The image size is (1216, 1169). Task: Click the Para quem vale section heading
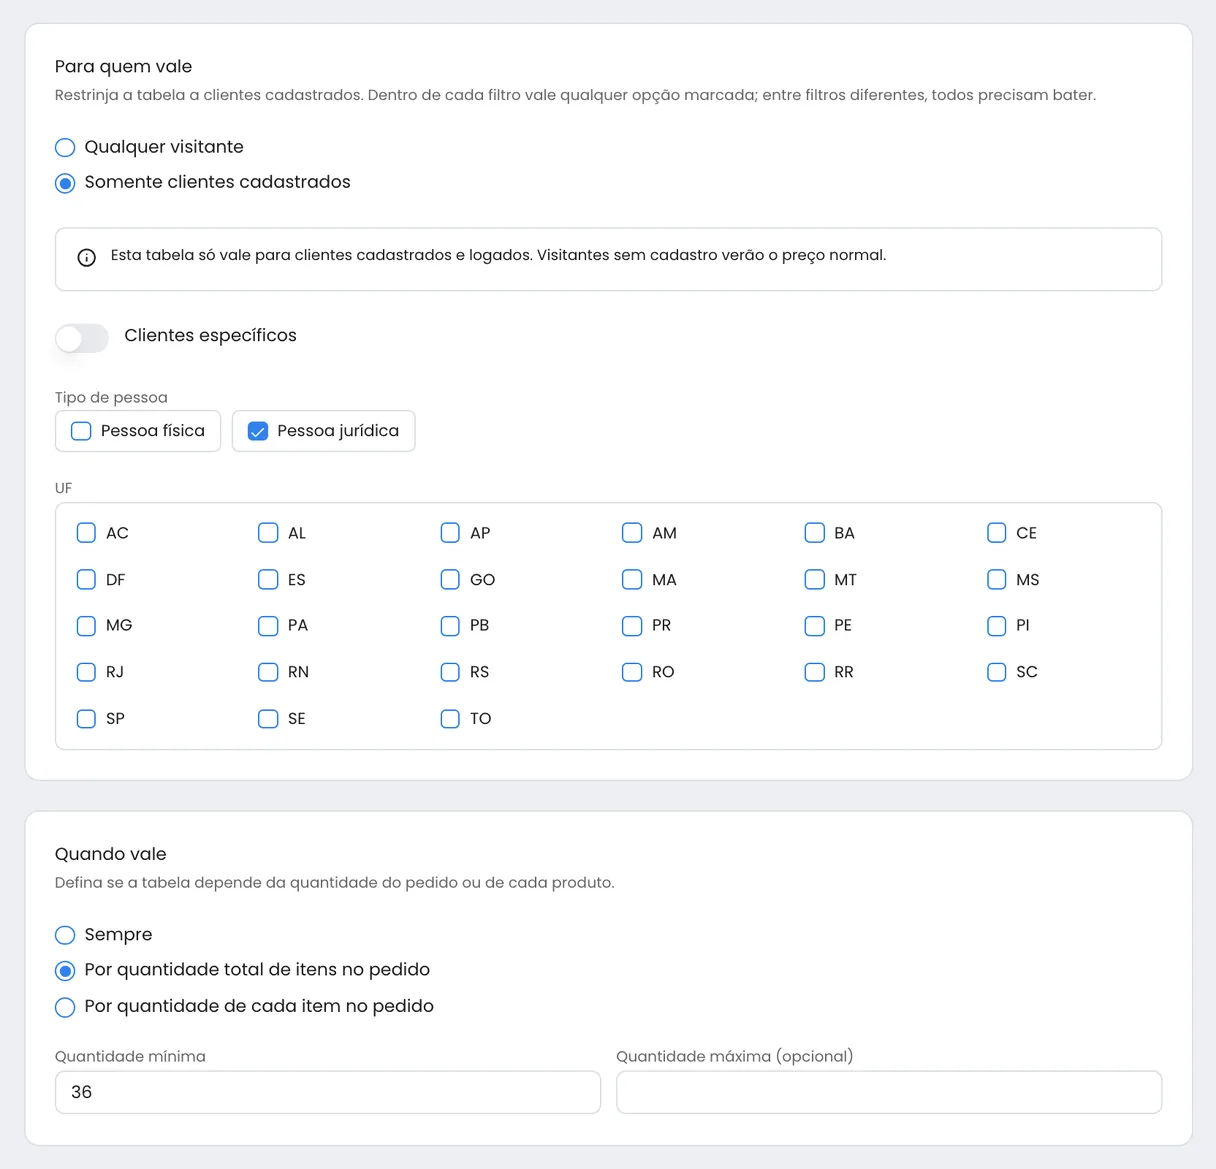coord(123,67)
